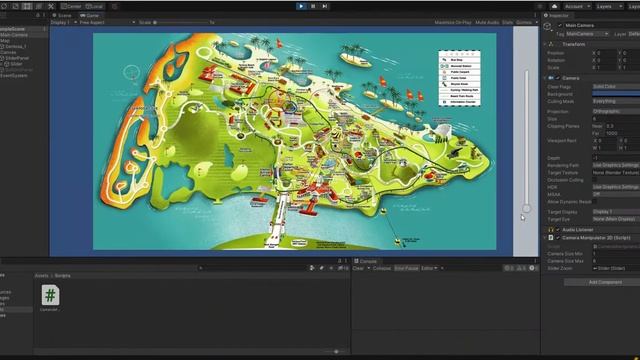Viewport: 640px width, 360px height.
Task: Click the Pause button
Action: (313, 6)
